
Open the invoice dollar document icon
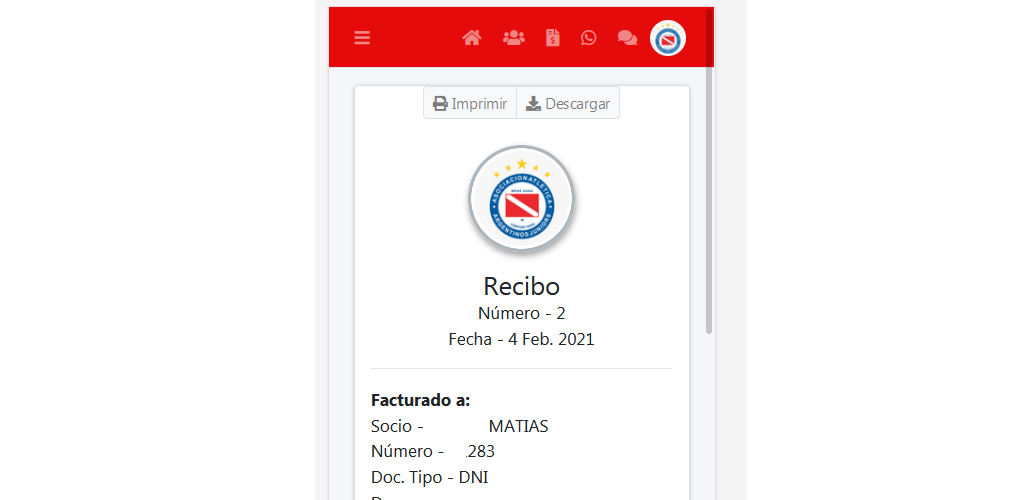tap(553, 38)
